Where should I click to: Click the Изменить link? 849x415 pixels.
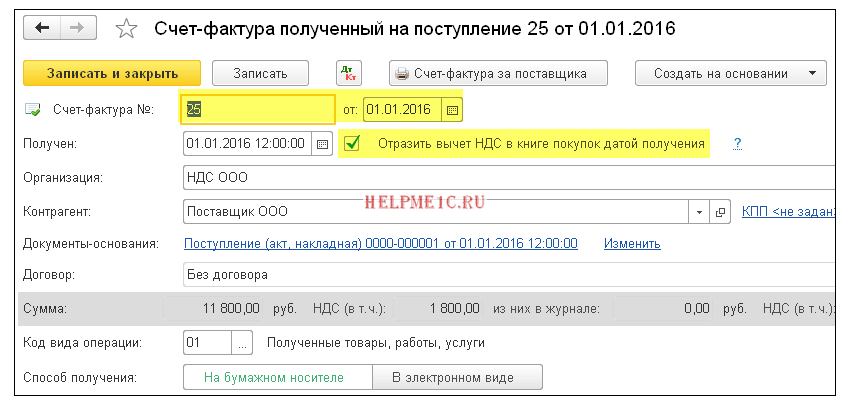632,243
